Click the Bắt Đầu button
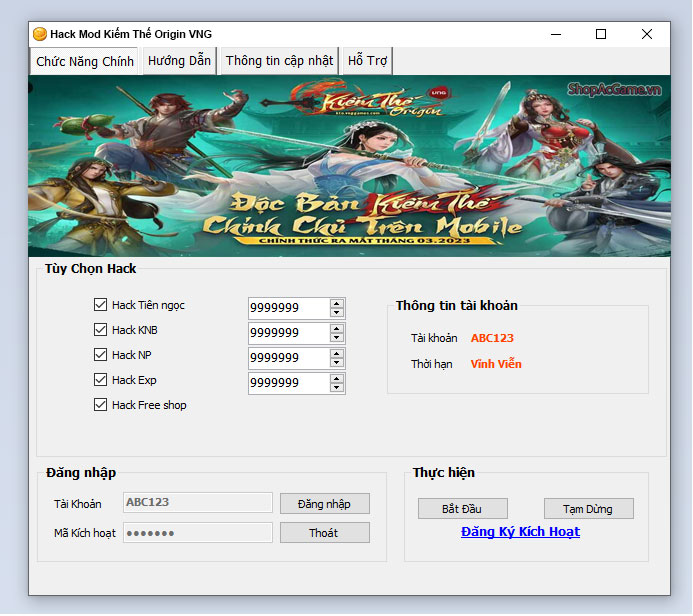Screen dimensions: 693x616 462,509
